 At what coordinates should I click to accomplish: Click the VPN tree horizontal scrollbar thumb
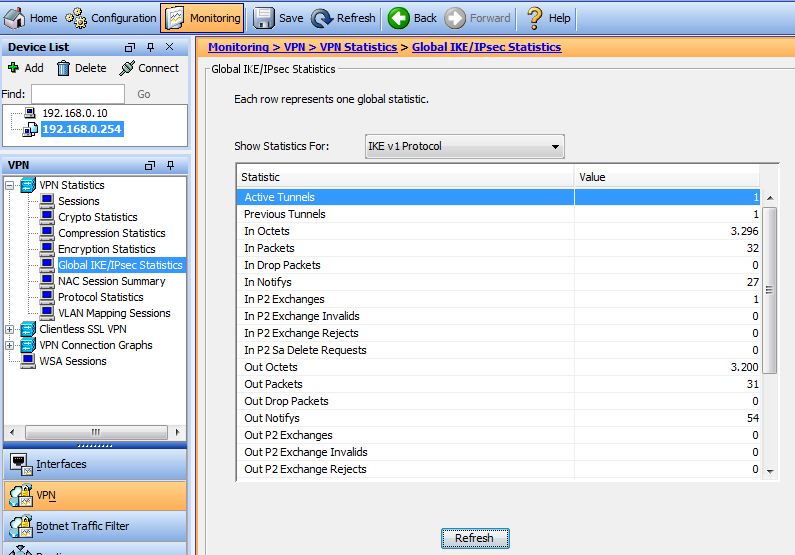96,432
